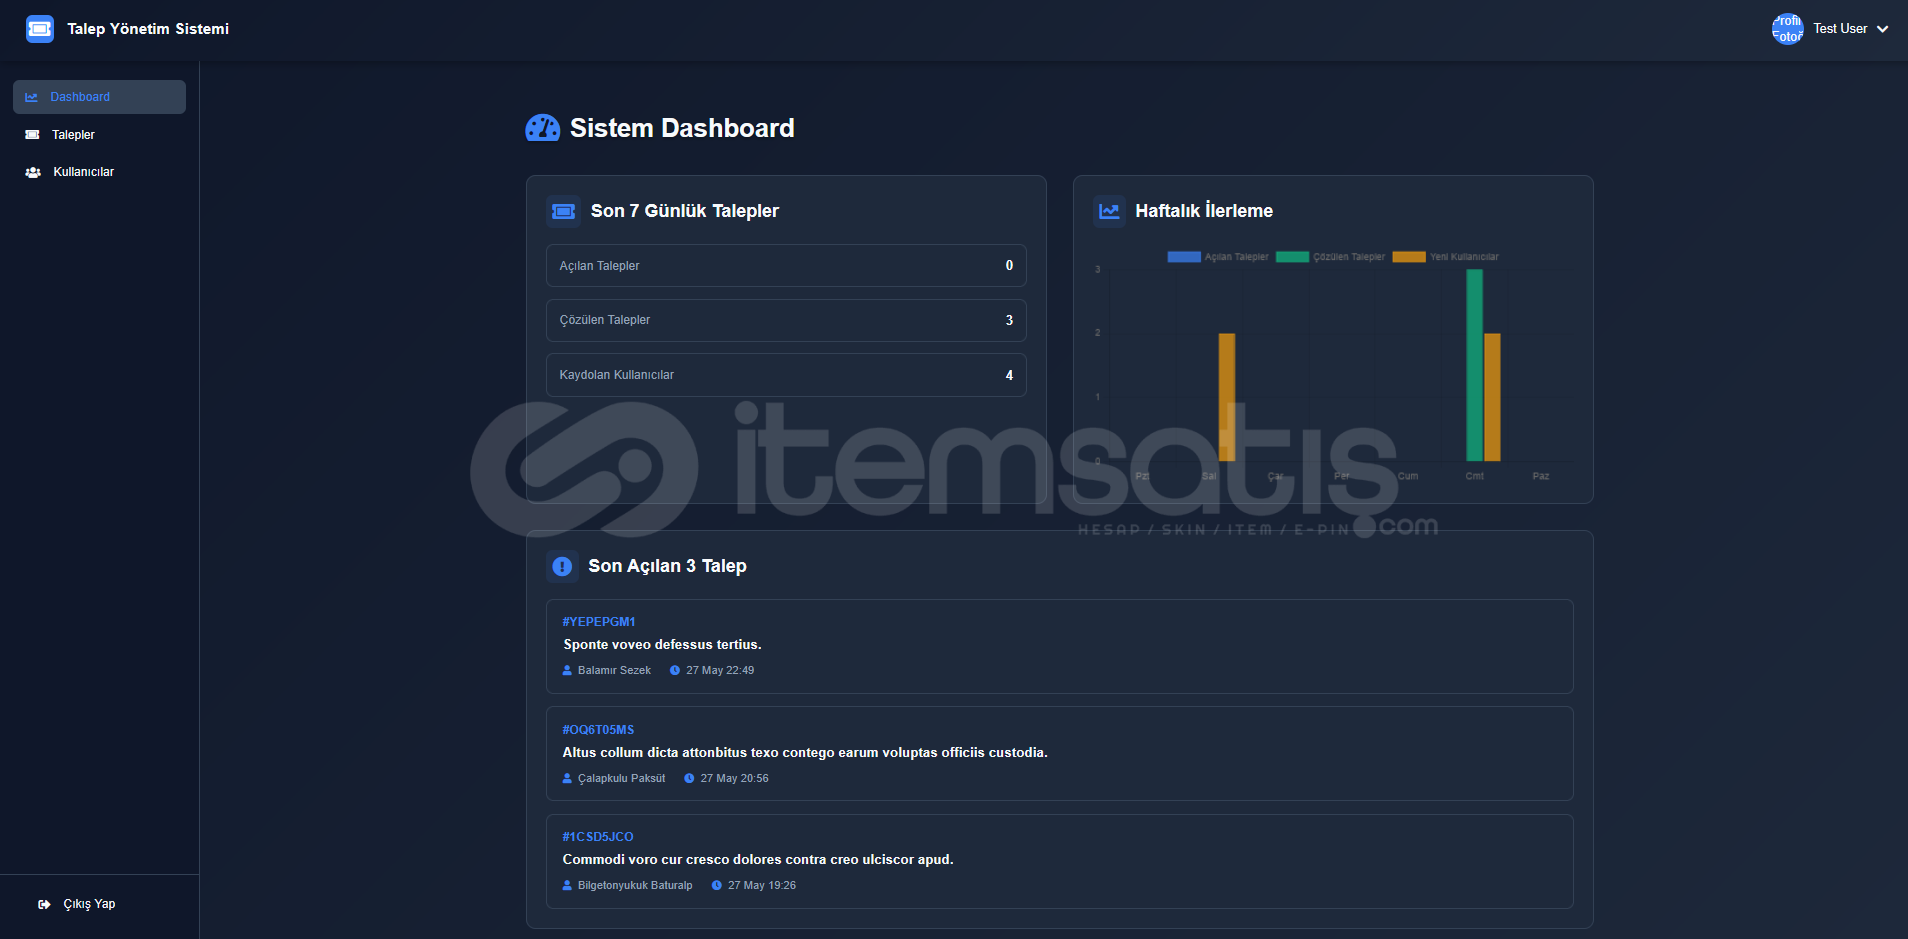This screenshot has height=939, width=1908.
Task: Toggle Yeni Kullanıcılar legend in chart
Action: [x=1446, y=257]
